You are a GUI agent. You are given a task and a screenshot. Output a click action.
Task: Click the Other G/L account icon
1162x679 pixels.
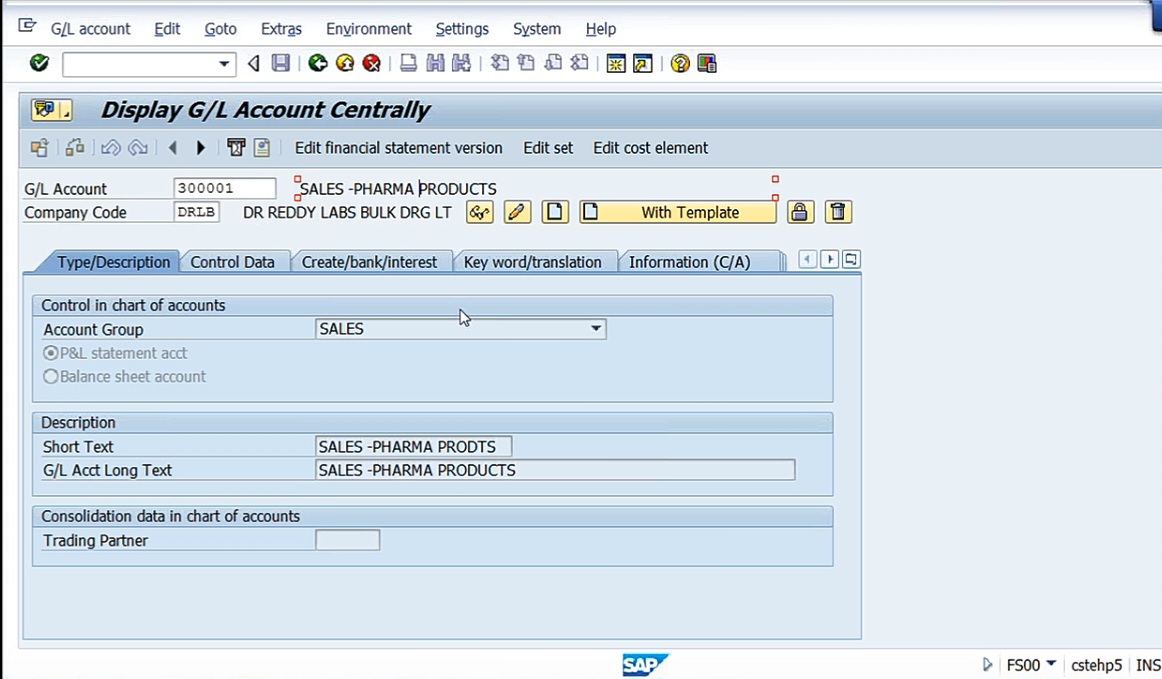click(39, 148)
